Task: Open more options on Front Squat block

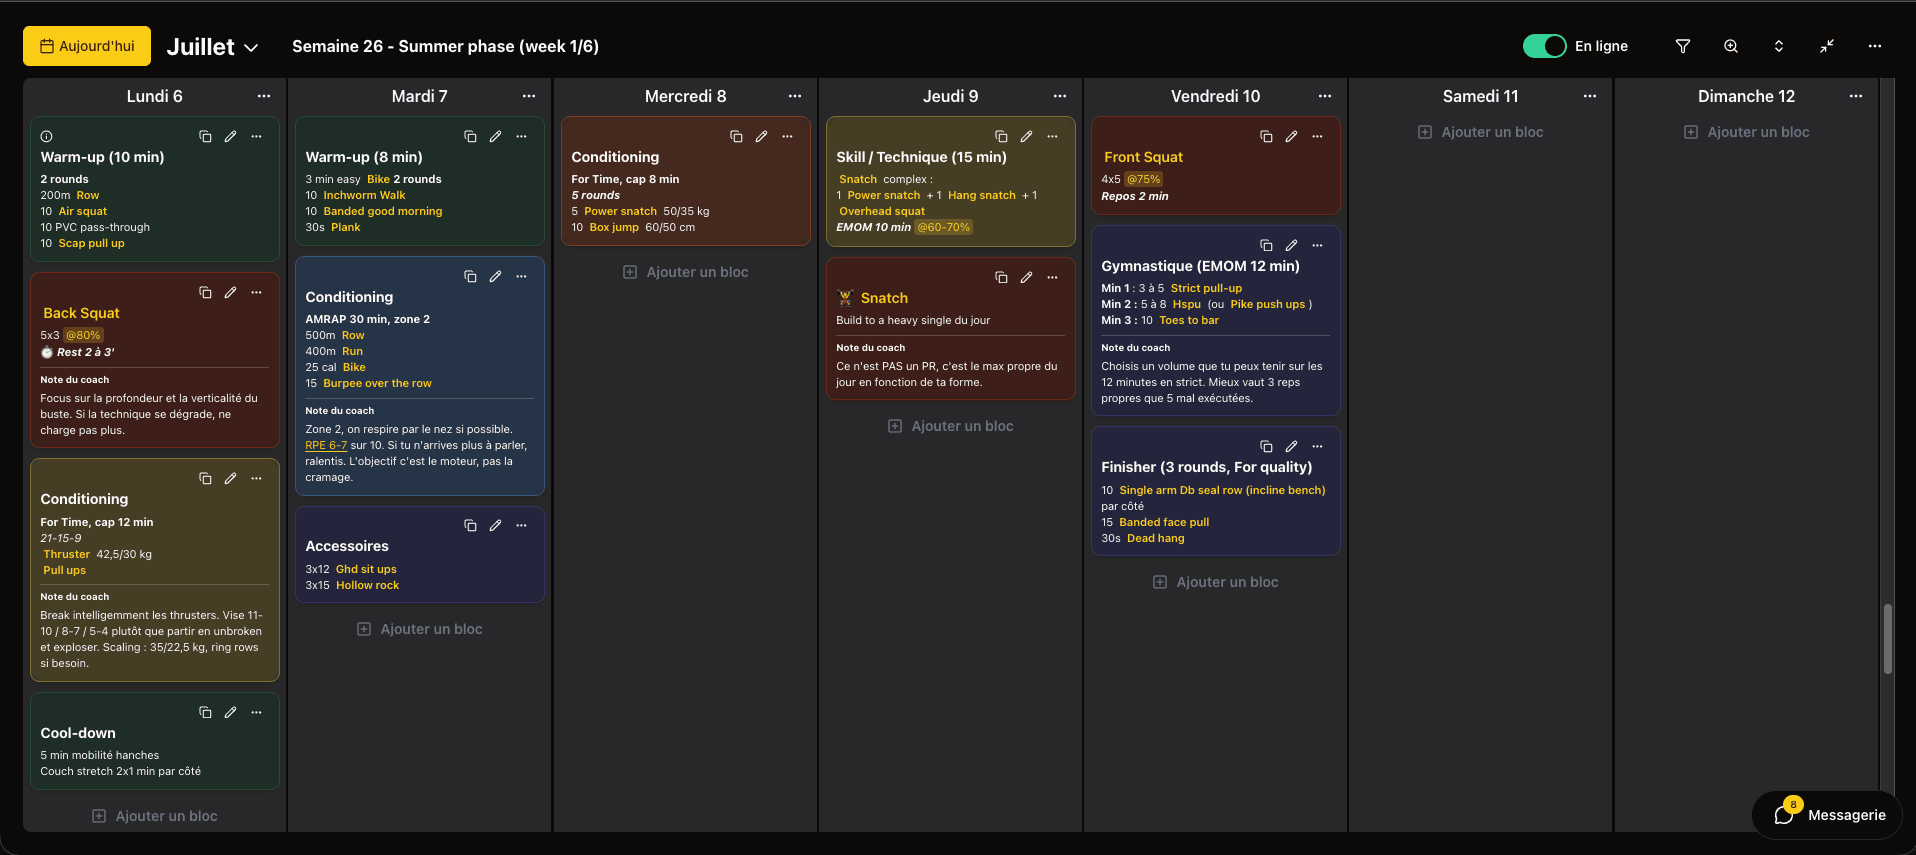Action: [x=1318, y=136]
